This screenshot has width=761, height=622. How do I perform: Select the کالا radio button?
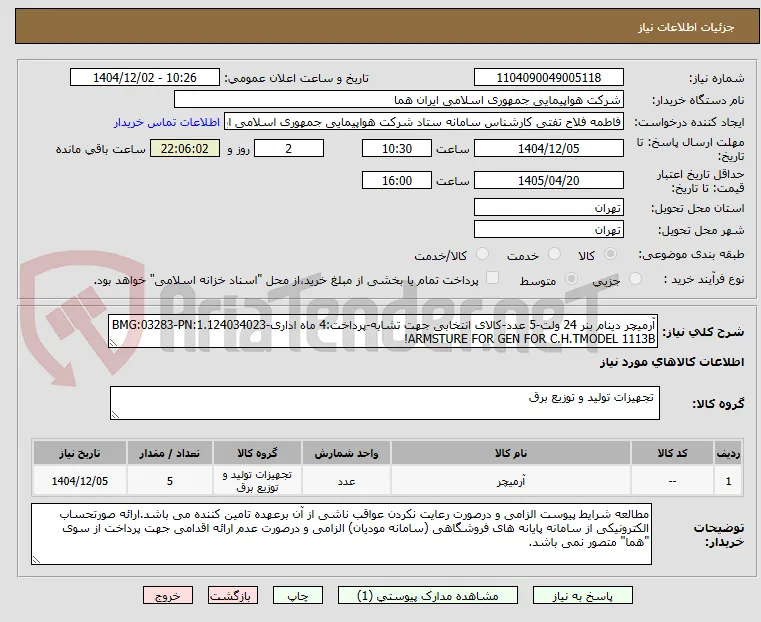(x=611, y=254)
